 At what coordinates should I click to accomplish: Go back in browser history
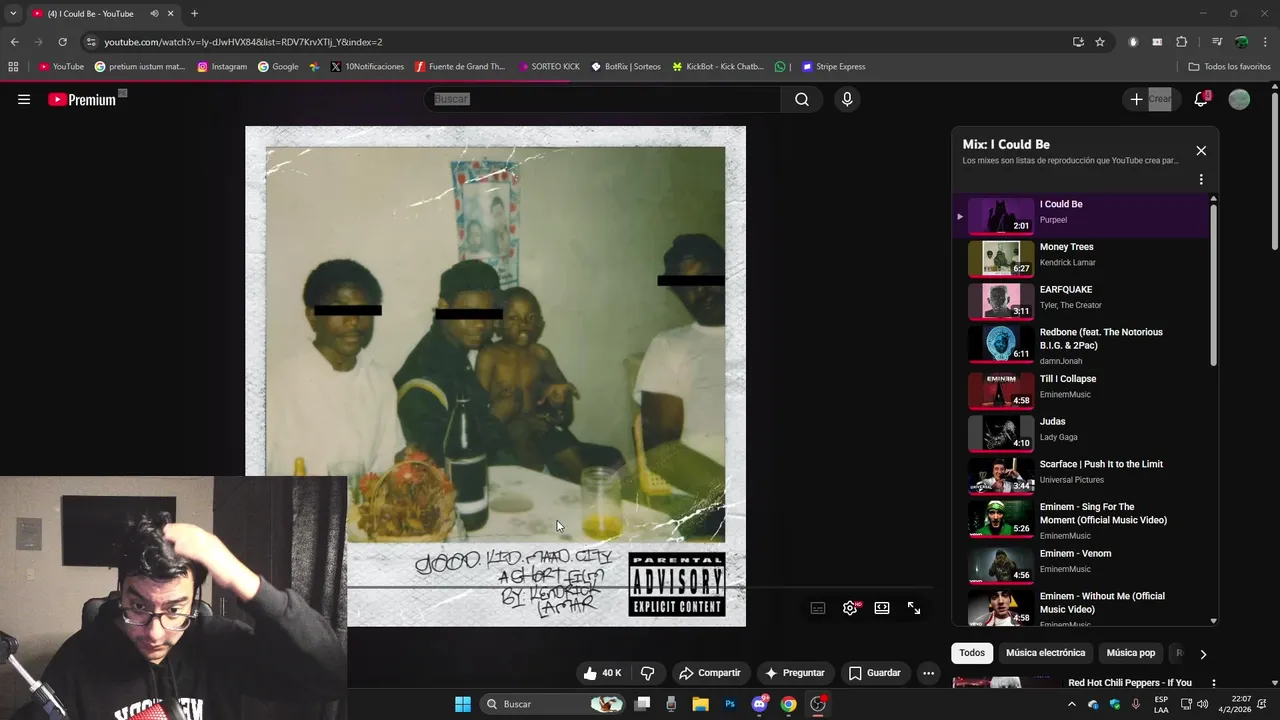pyautogui.click(x=14, y=42)
